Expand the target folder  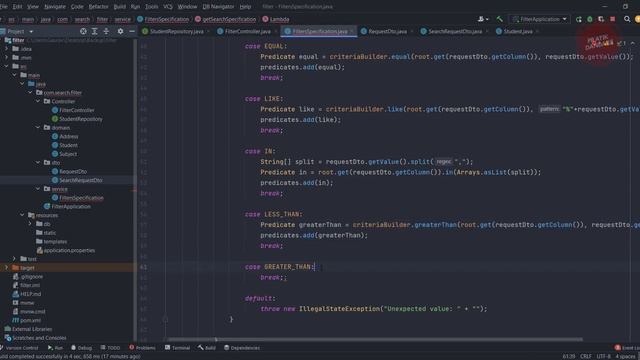(x=7, y=268)
